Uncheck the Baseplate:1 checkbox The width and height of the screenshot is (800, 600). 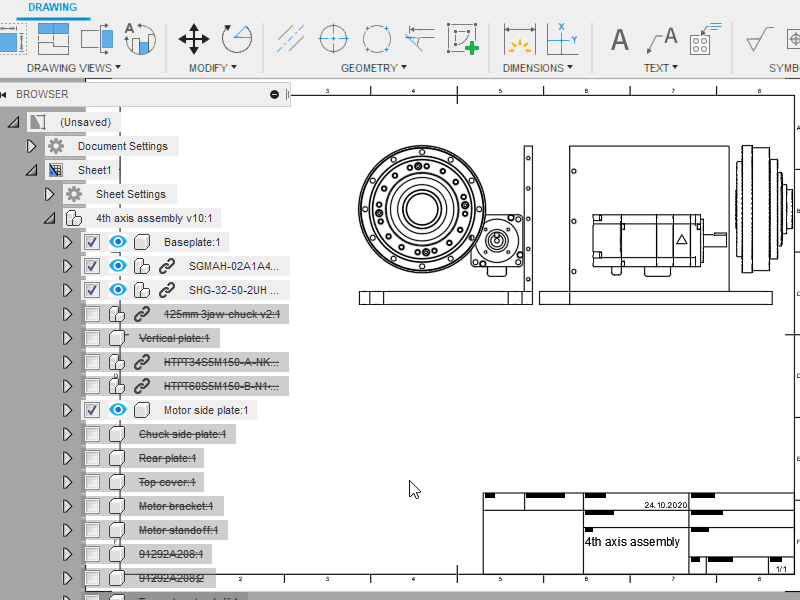pos(92,242)
